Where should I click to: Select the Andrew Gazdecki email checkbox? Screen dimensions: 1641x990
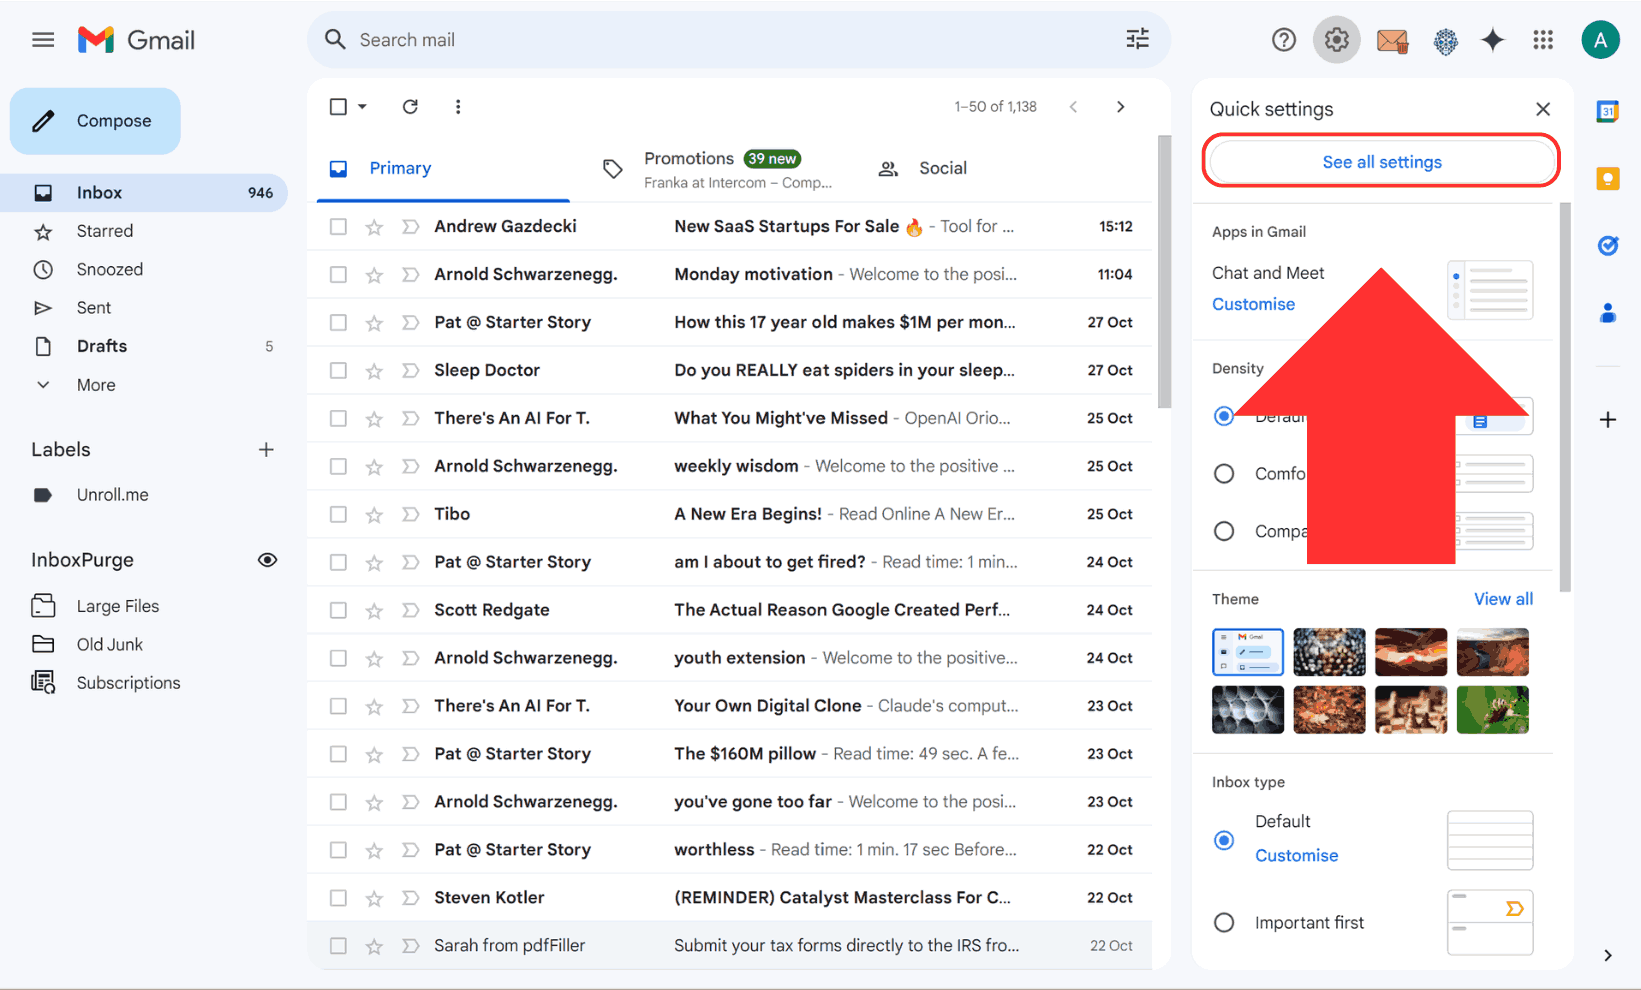click(x=338, y=227)
